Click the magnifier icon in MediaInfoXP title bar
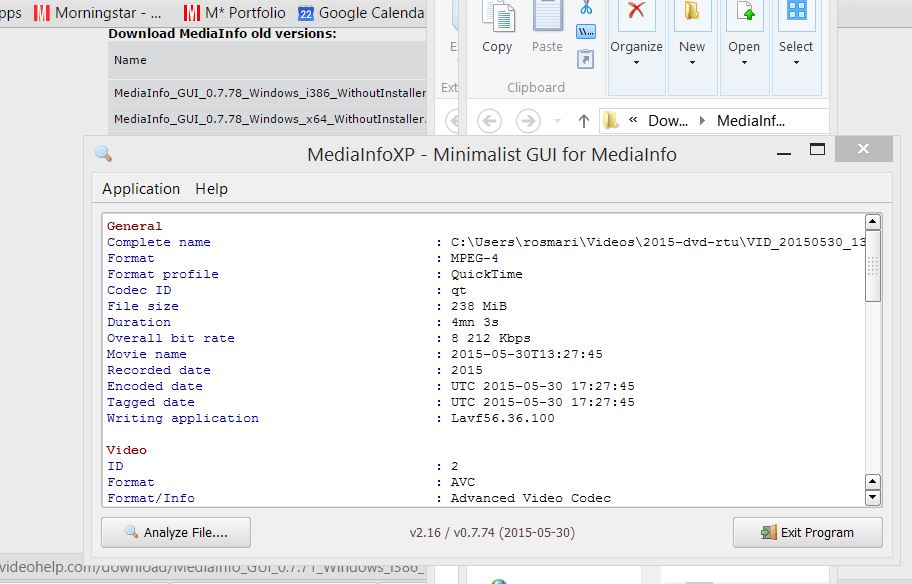The height and width of the screenshot is (584, 912). pos(103,154)
